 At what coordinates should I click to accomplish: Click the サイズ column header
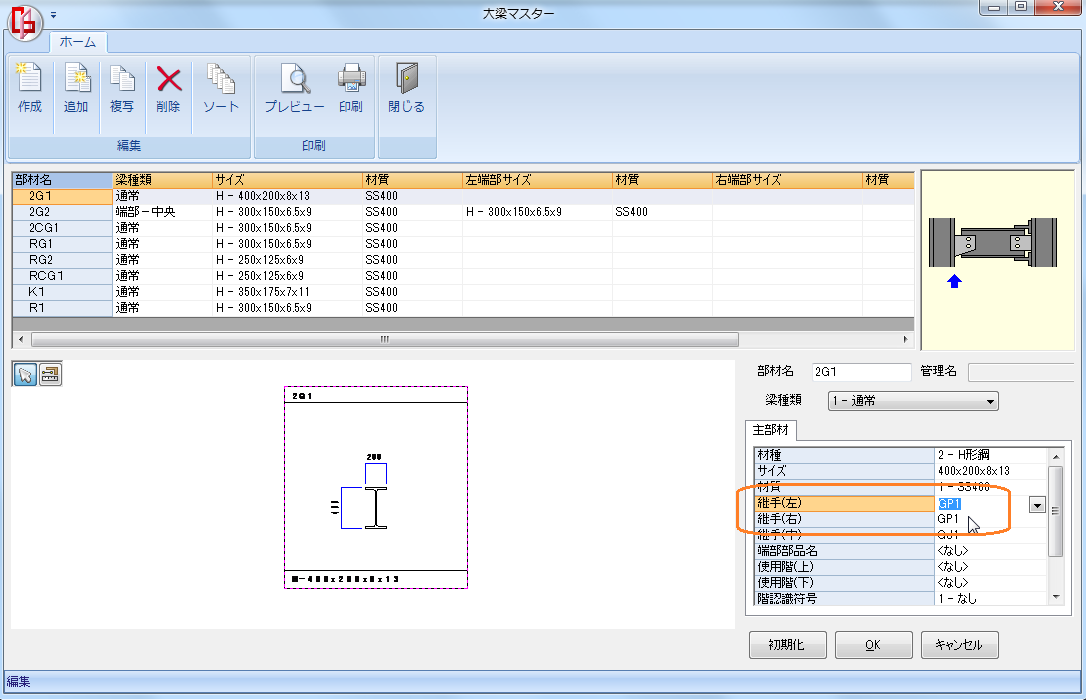coord(287,180)
